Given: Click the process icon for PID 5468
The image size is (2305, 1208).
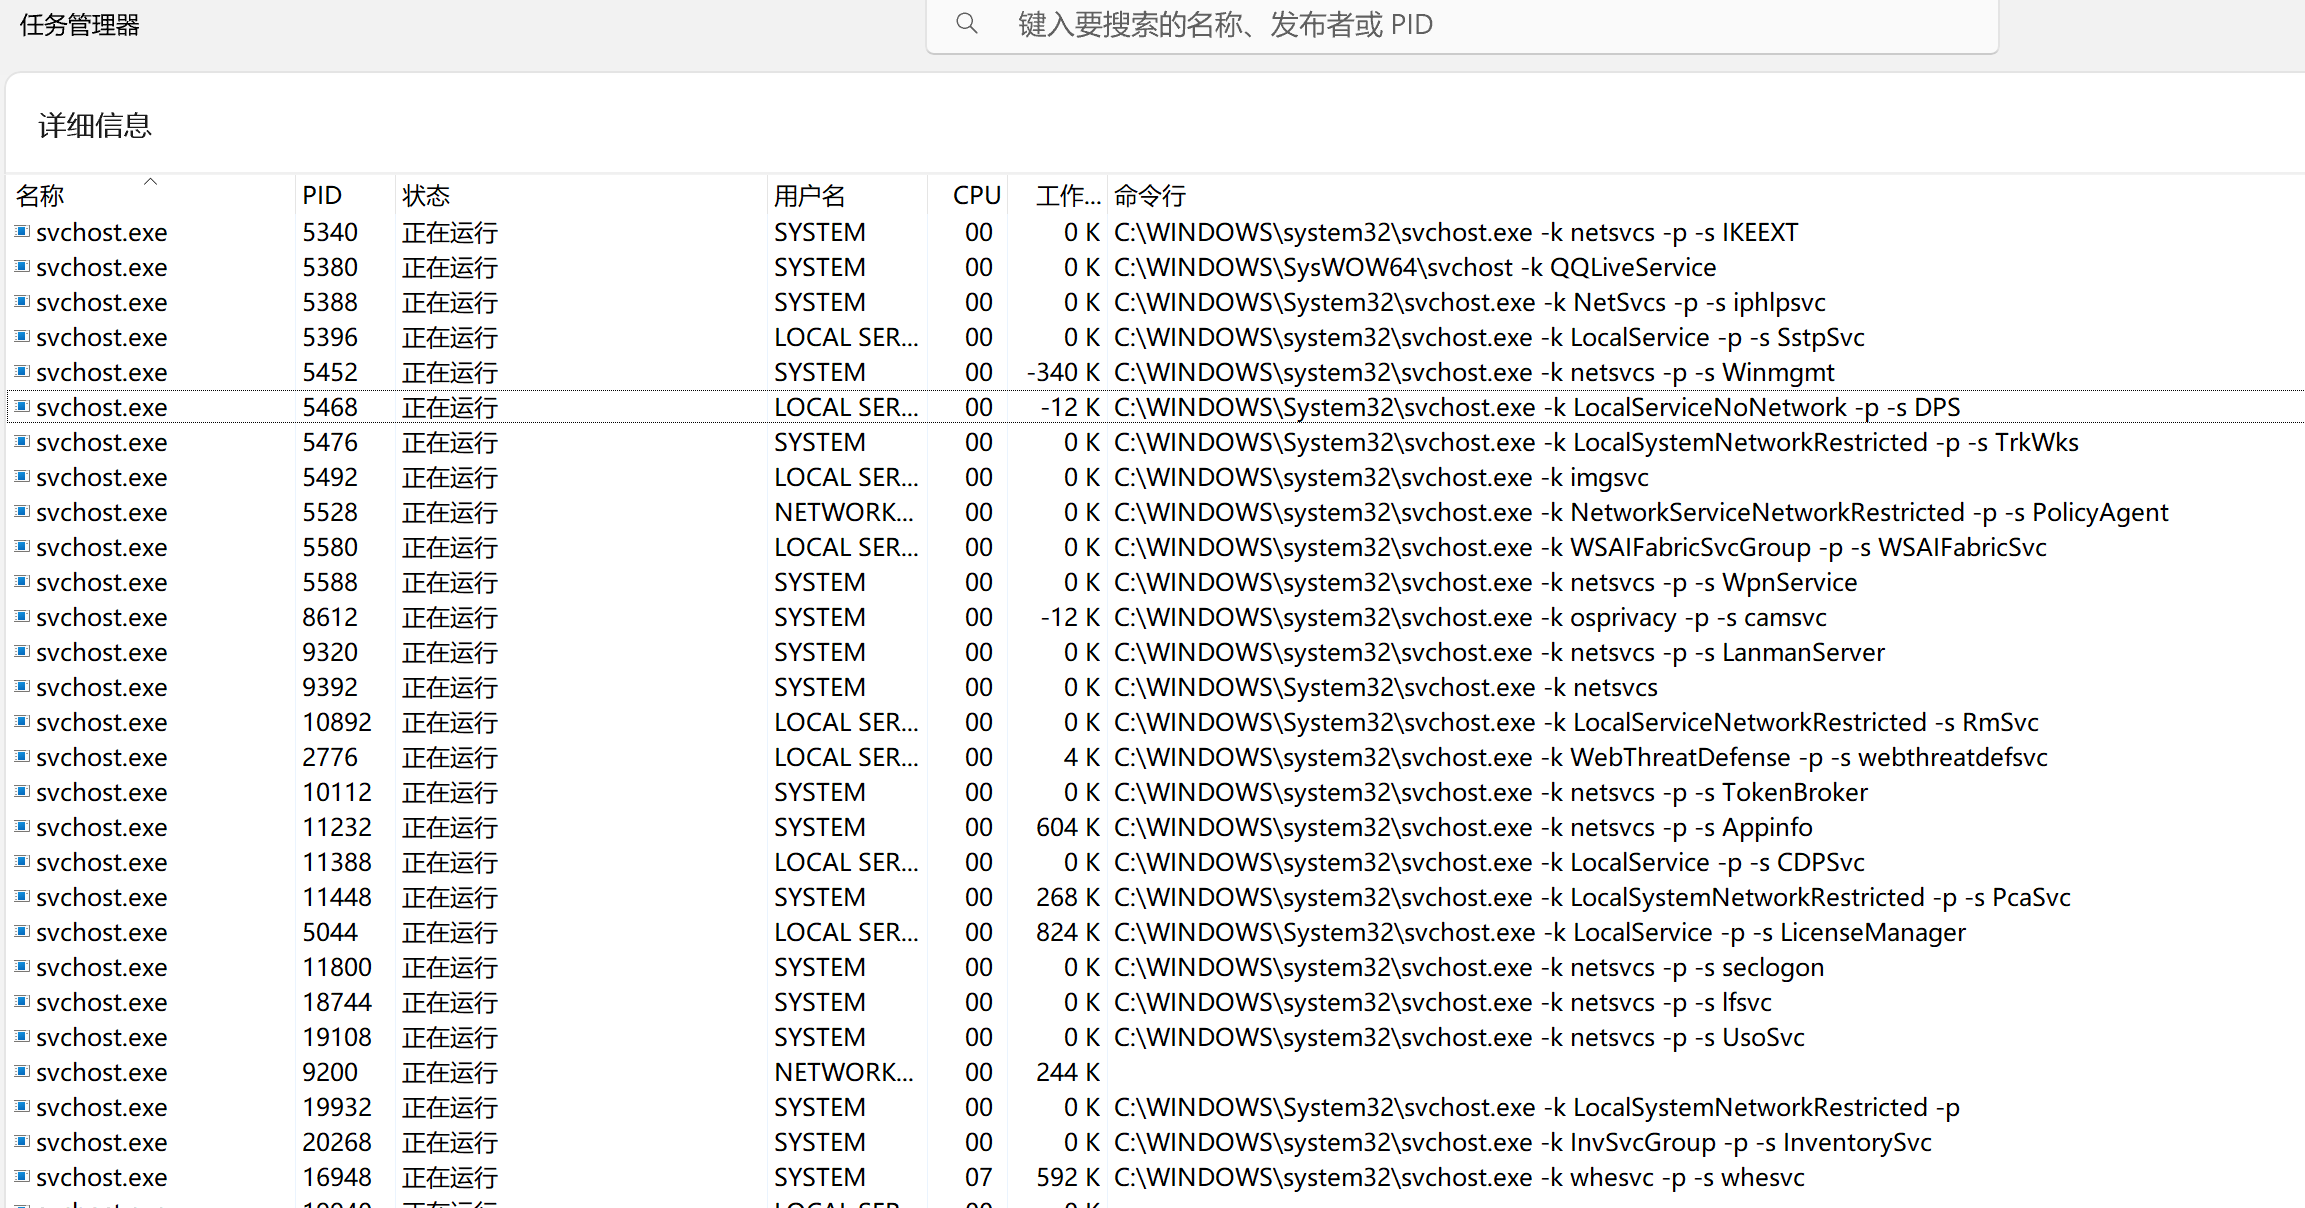Looking at the screenshot, I should pyautogui.click(x=22, y=407).
